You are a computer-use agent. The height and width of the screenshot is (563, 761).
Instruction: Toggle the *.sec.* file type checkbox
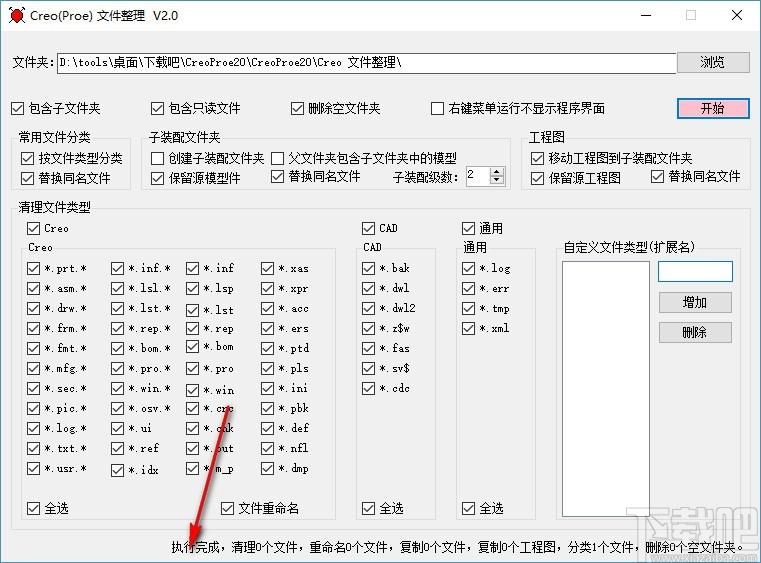(x=33, y=388)
